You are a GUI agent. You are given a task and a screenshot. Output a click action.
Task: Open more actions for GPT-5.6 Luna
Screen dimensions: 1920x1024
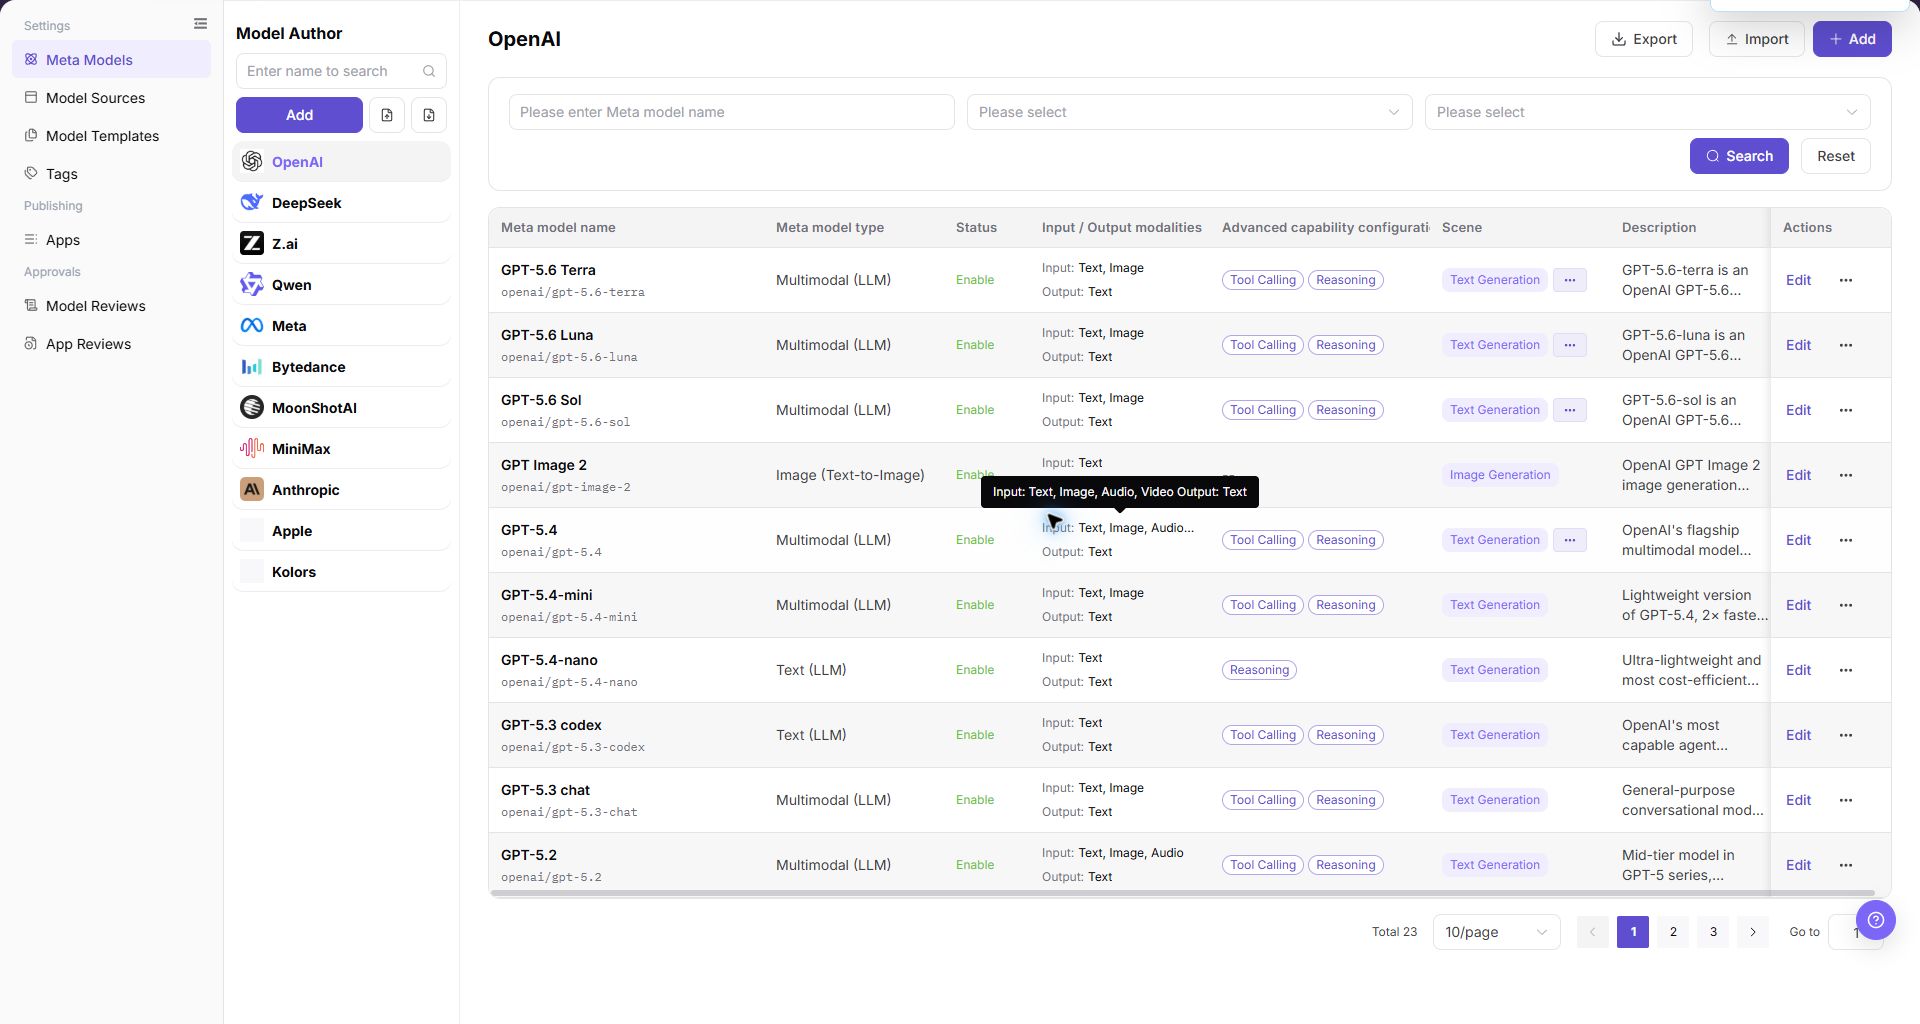[x=1846, y=345]
